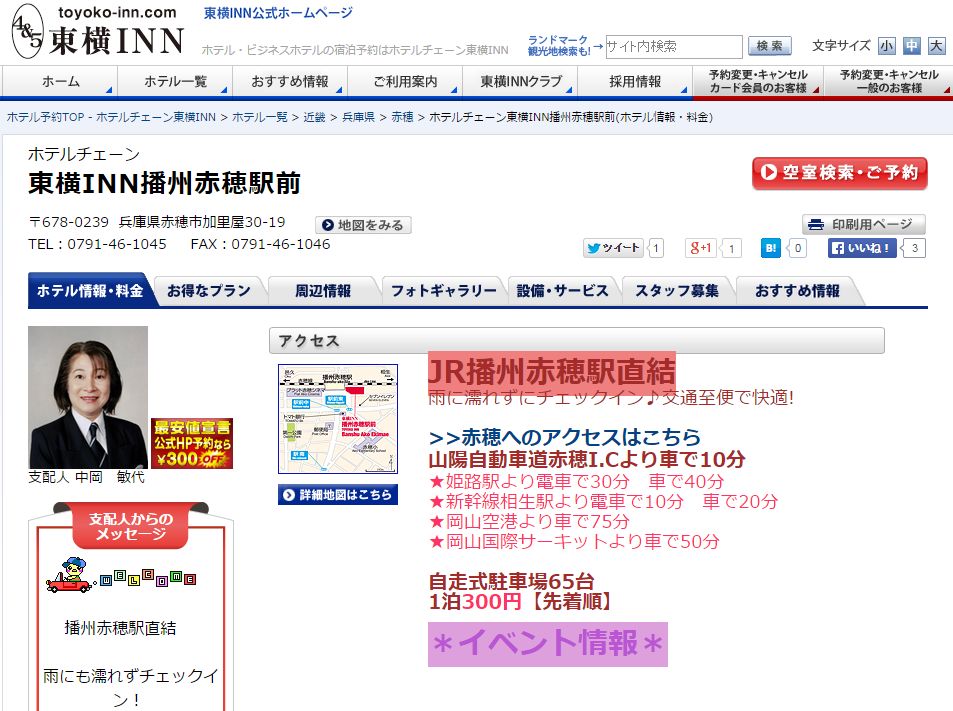
Task: Open 予約変更・キャンセル 一般のお客様 menu
Action: (889, 81)
